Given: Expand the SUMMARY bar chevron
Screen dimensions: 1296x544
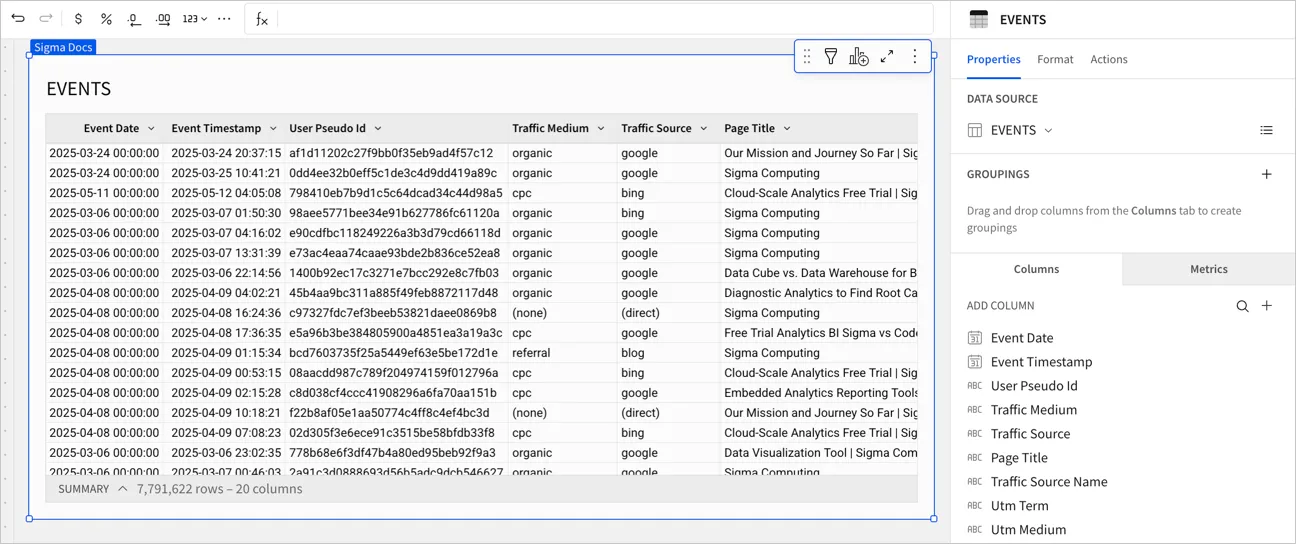Looking at the screenshot, I should click(x=123, y=489).
